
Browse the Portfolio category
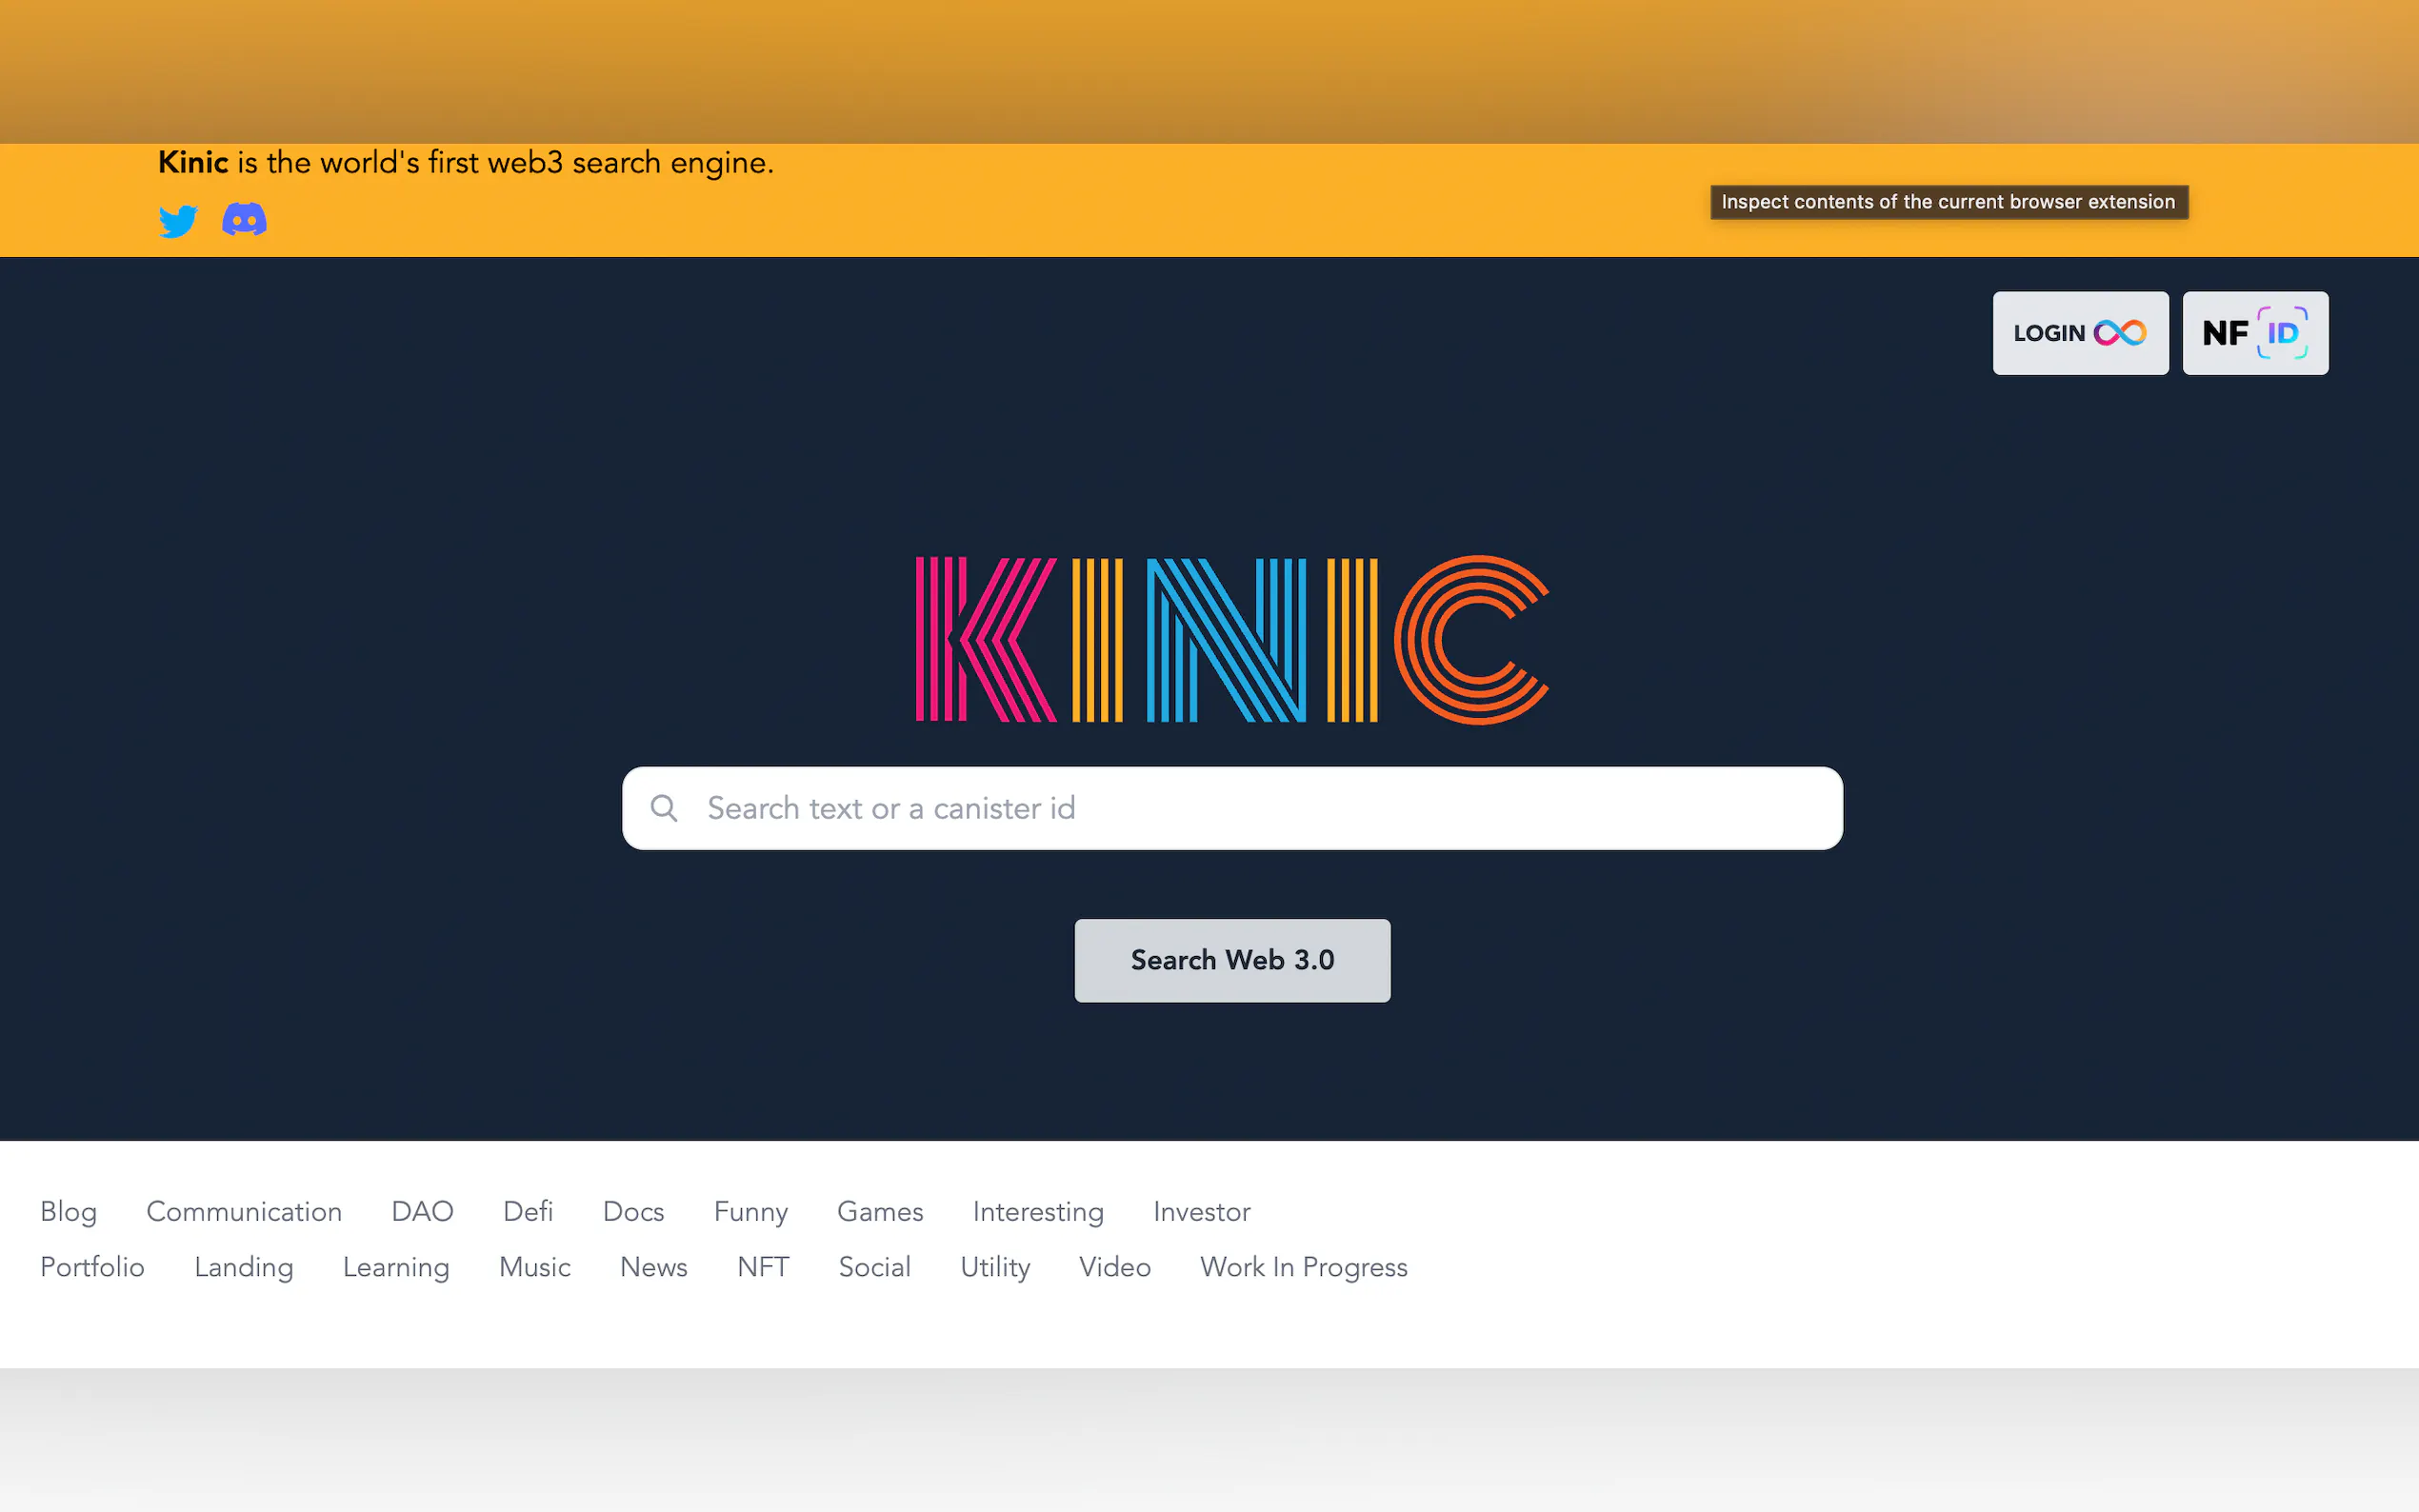93,1267
